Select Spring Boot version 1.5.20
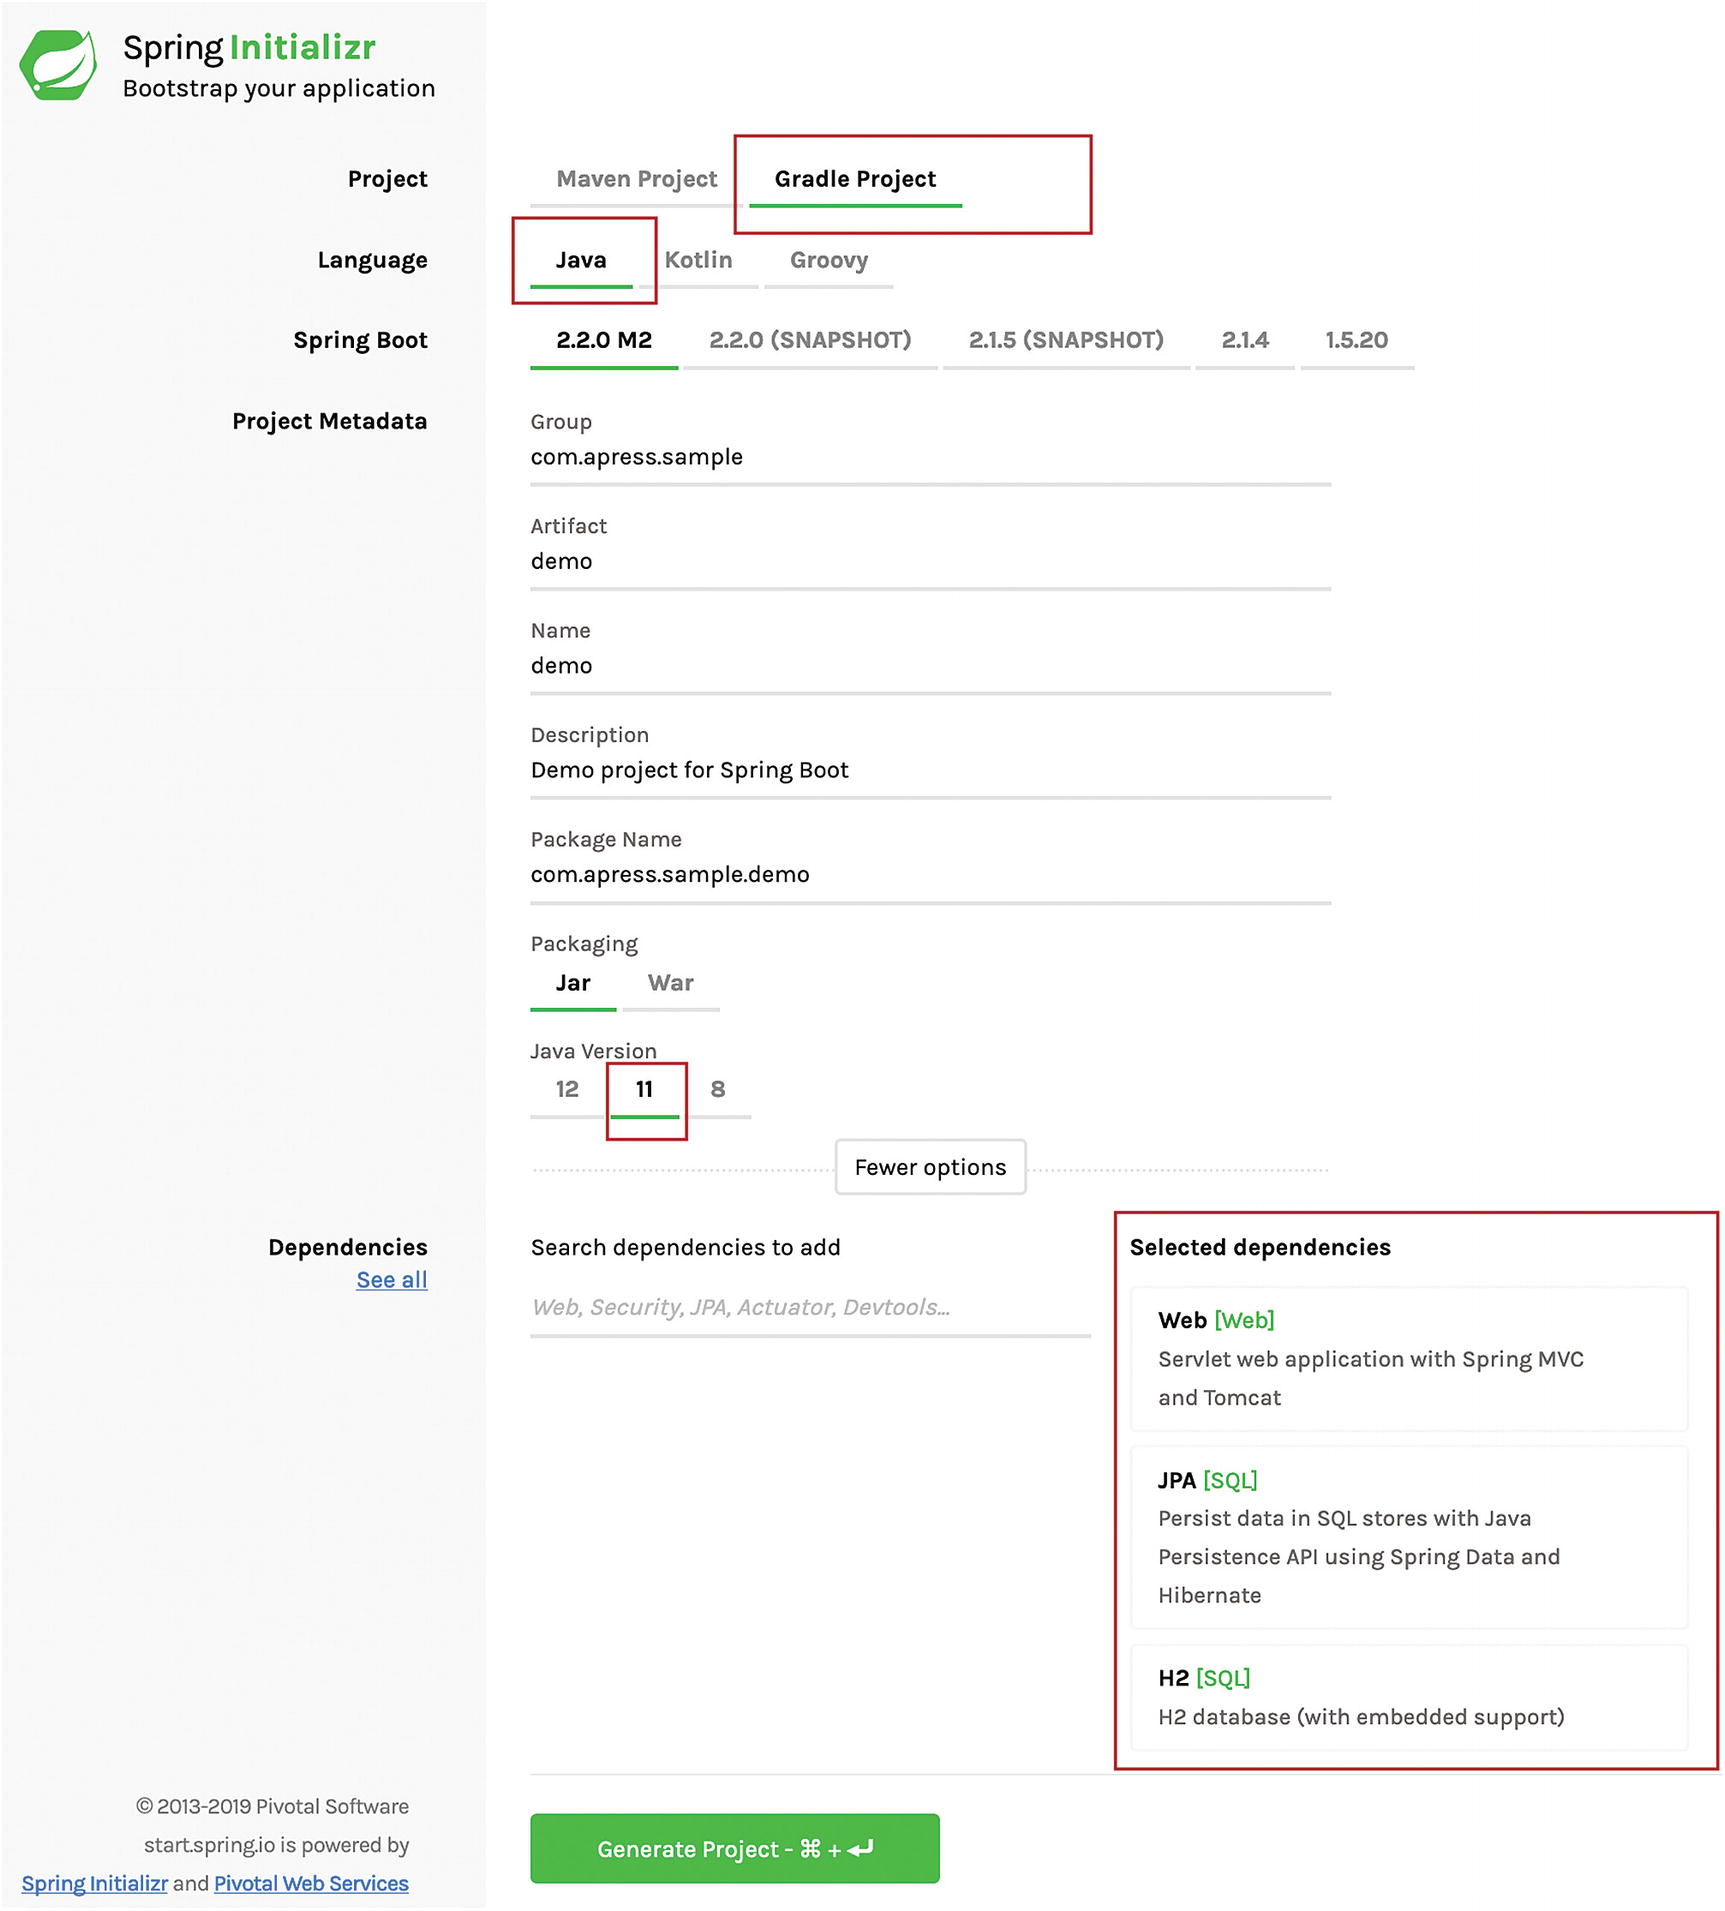The width and height of the screenshot is (1725, 1911). pos(1356,340)
